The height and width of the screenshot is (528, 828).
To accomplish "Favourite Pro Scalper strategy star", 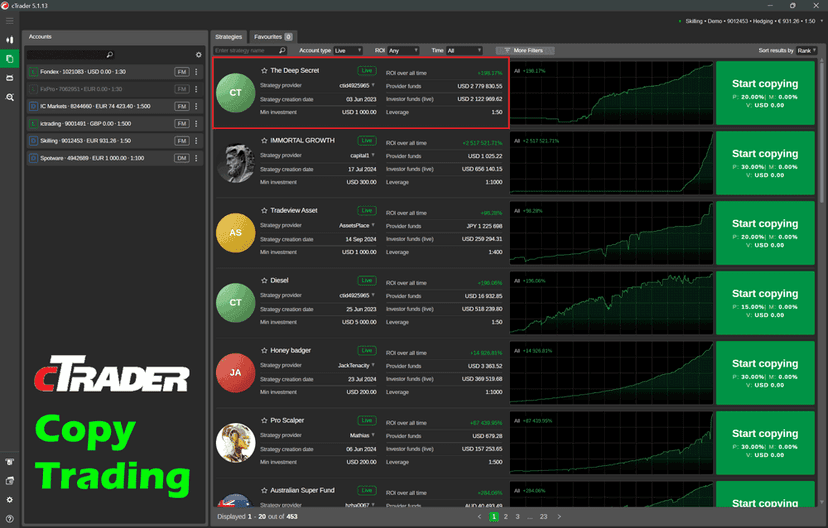I will [264, 420].
